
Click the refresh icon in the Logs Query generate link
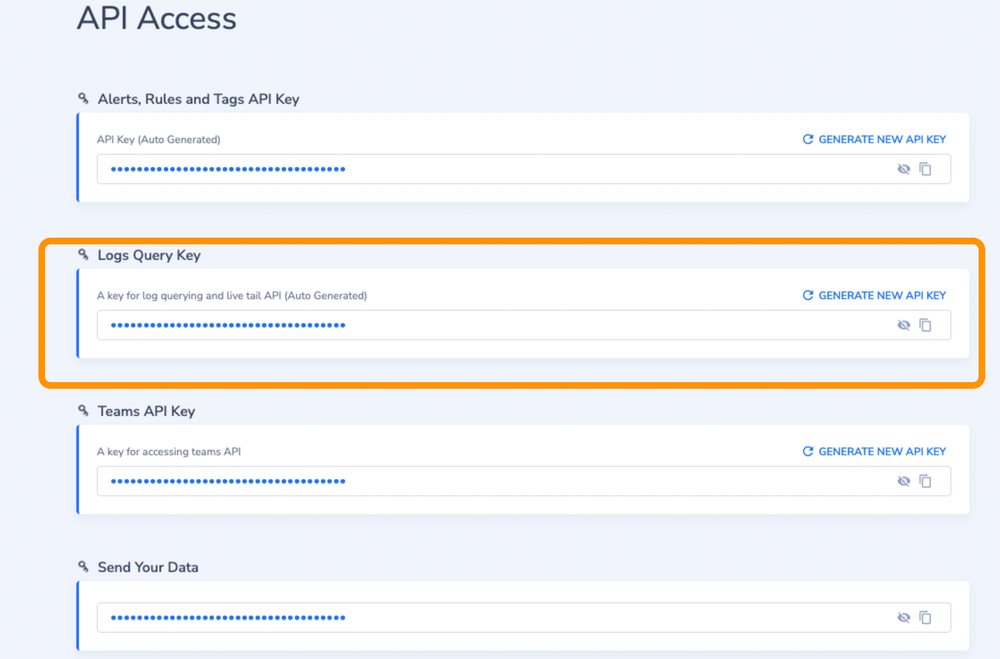[x=808, y=295]
